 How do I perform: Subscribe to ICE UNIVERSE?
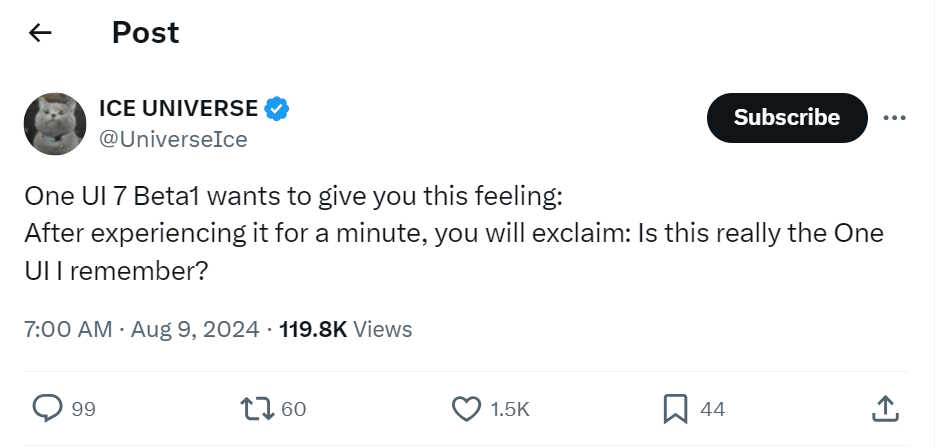pos(786,118)
